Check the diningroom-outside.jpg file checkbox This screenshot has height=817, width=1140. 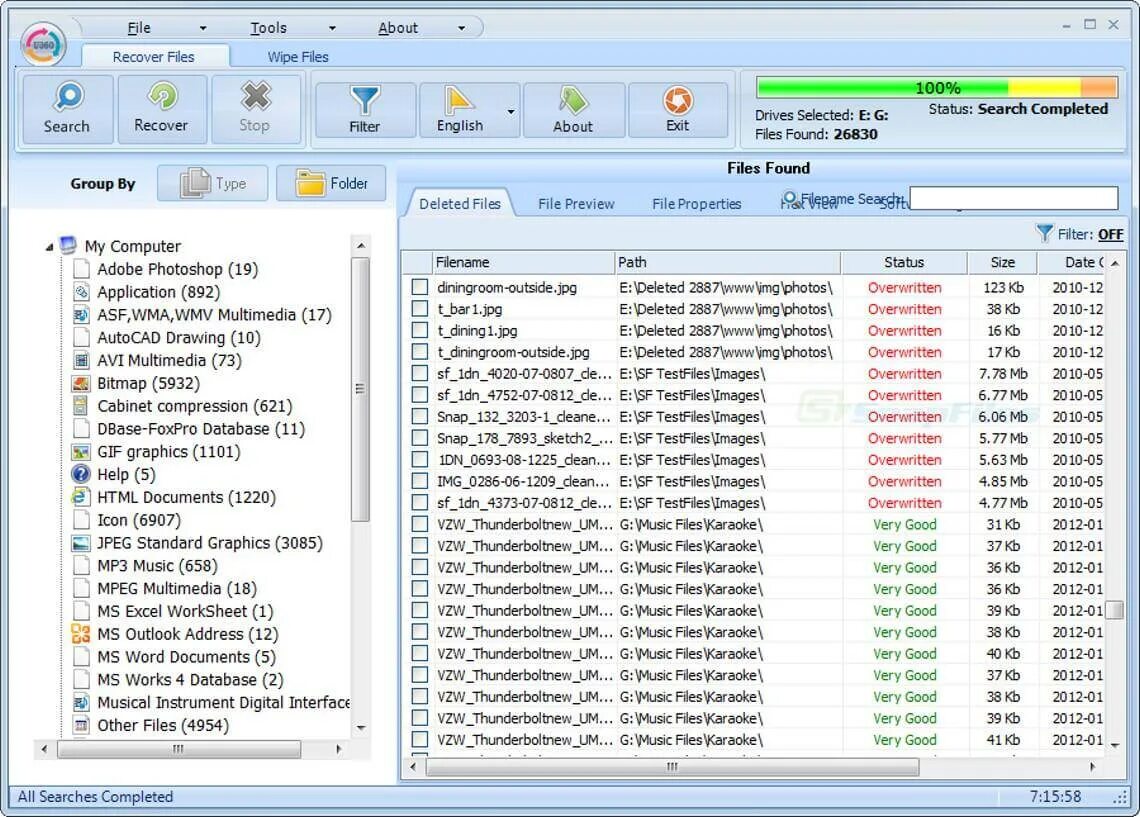point(420,287)
